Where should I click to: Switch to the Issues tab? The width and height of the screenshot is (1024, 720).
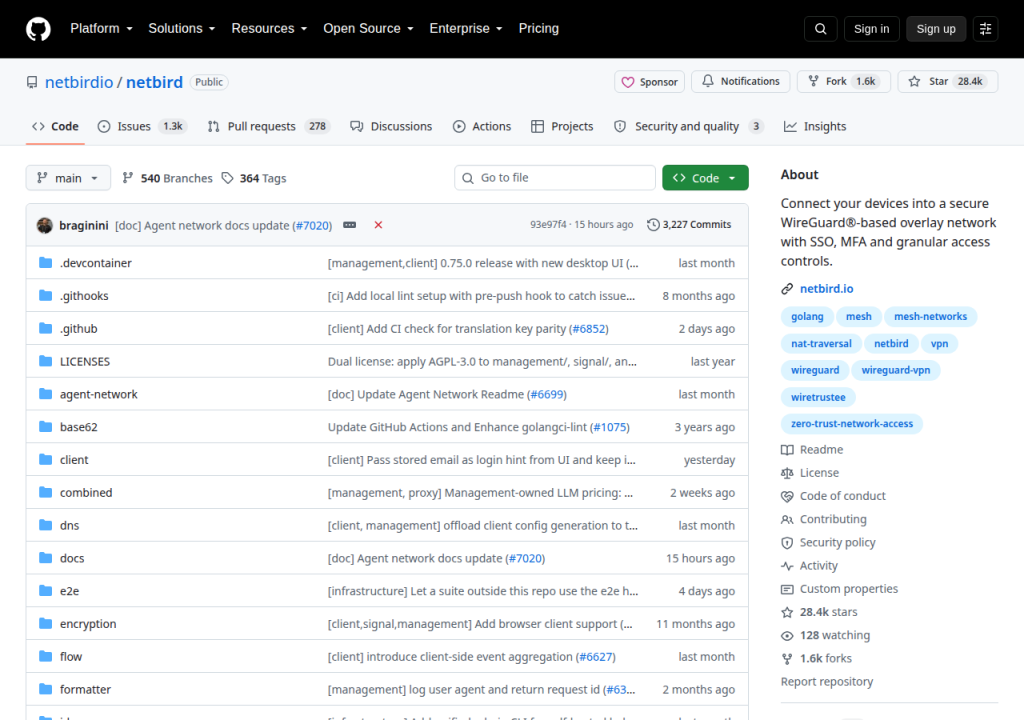(x=142, y=126)
